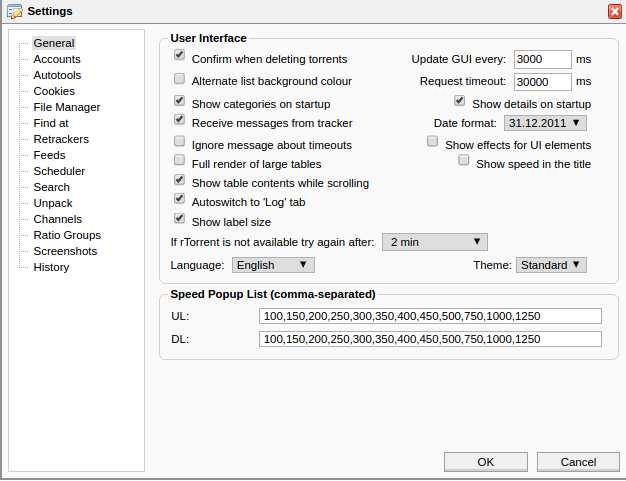Open the Scheduler section
Image resolution: width=626 pixels, height=481 pixels.
tap(59, 171)
